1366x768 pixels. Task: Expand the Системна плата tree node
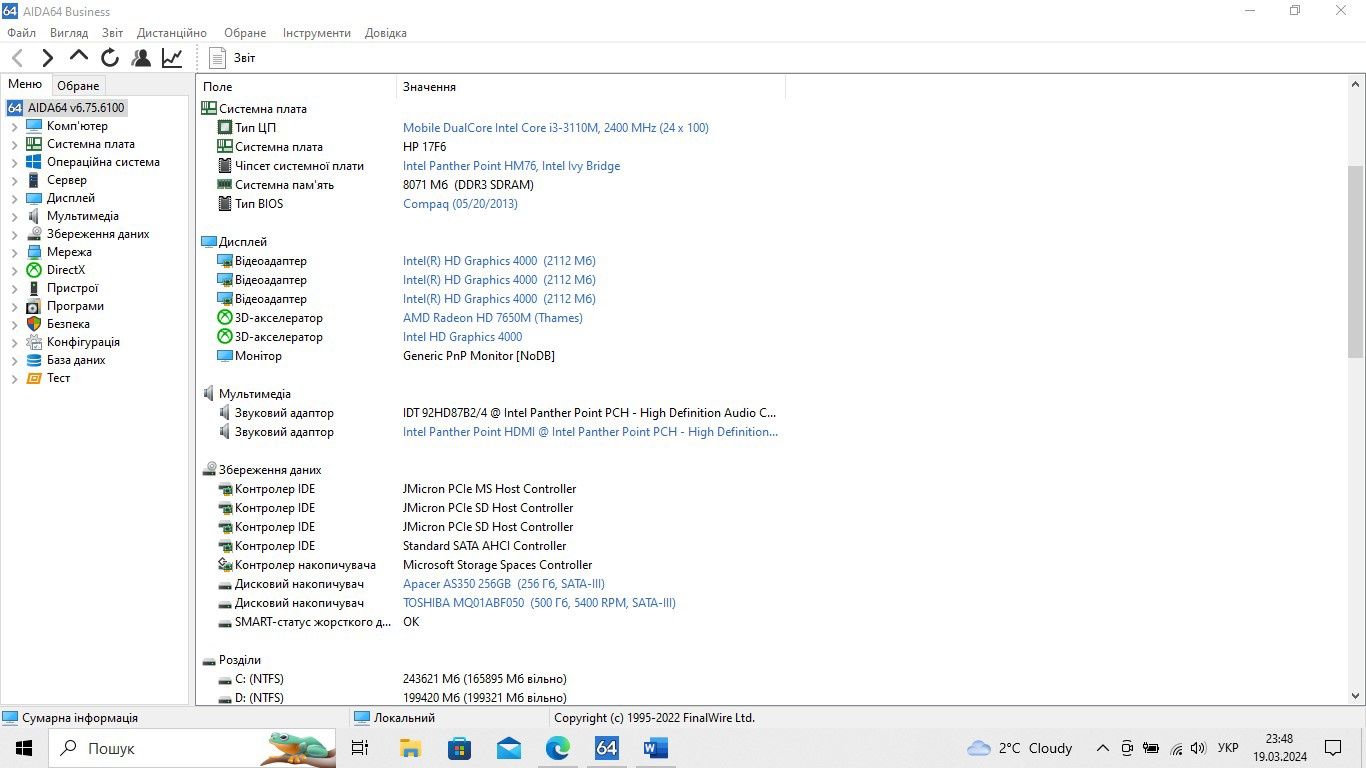(x=14, y=145)
